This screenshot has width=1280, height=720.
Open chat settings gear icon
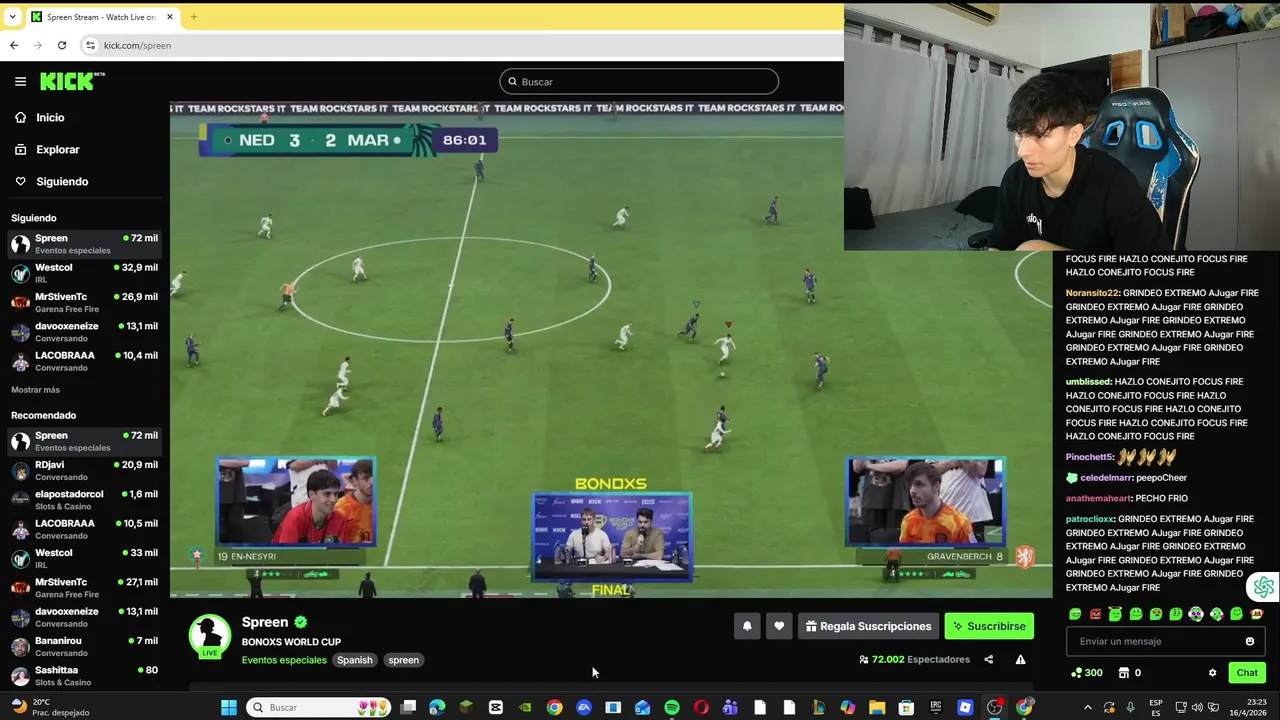pyautogui.click(x=1213, y=673)
